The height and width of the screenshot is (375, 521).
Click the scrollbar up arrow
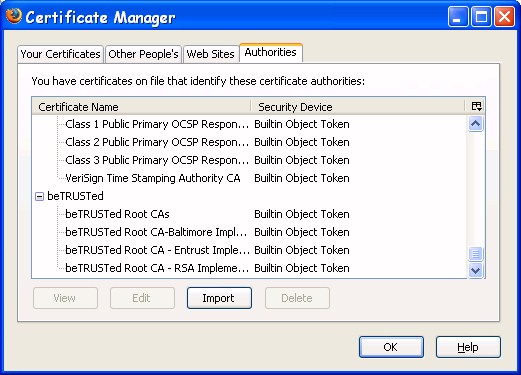click(x=475, y=124)
